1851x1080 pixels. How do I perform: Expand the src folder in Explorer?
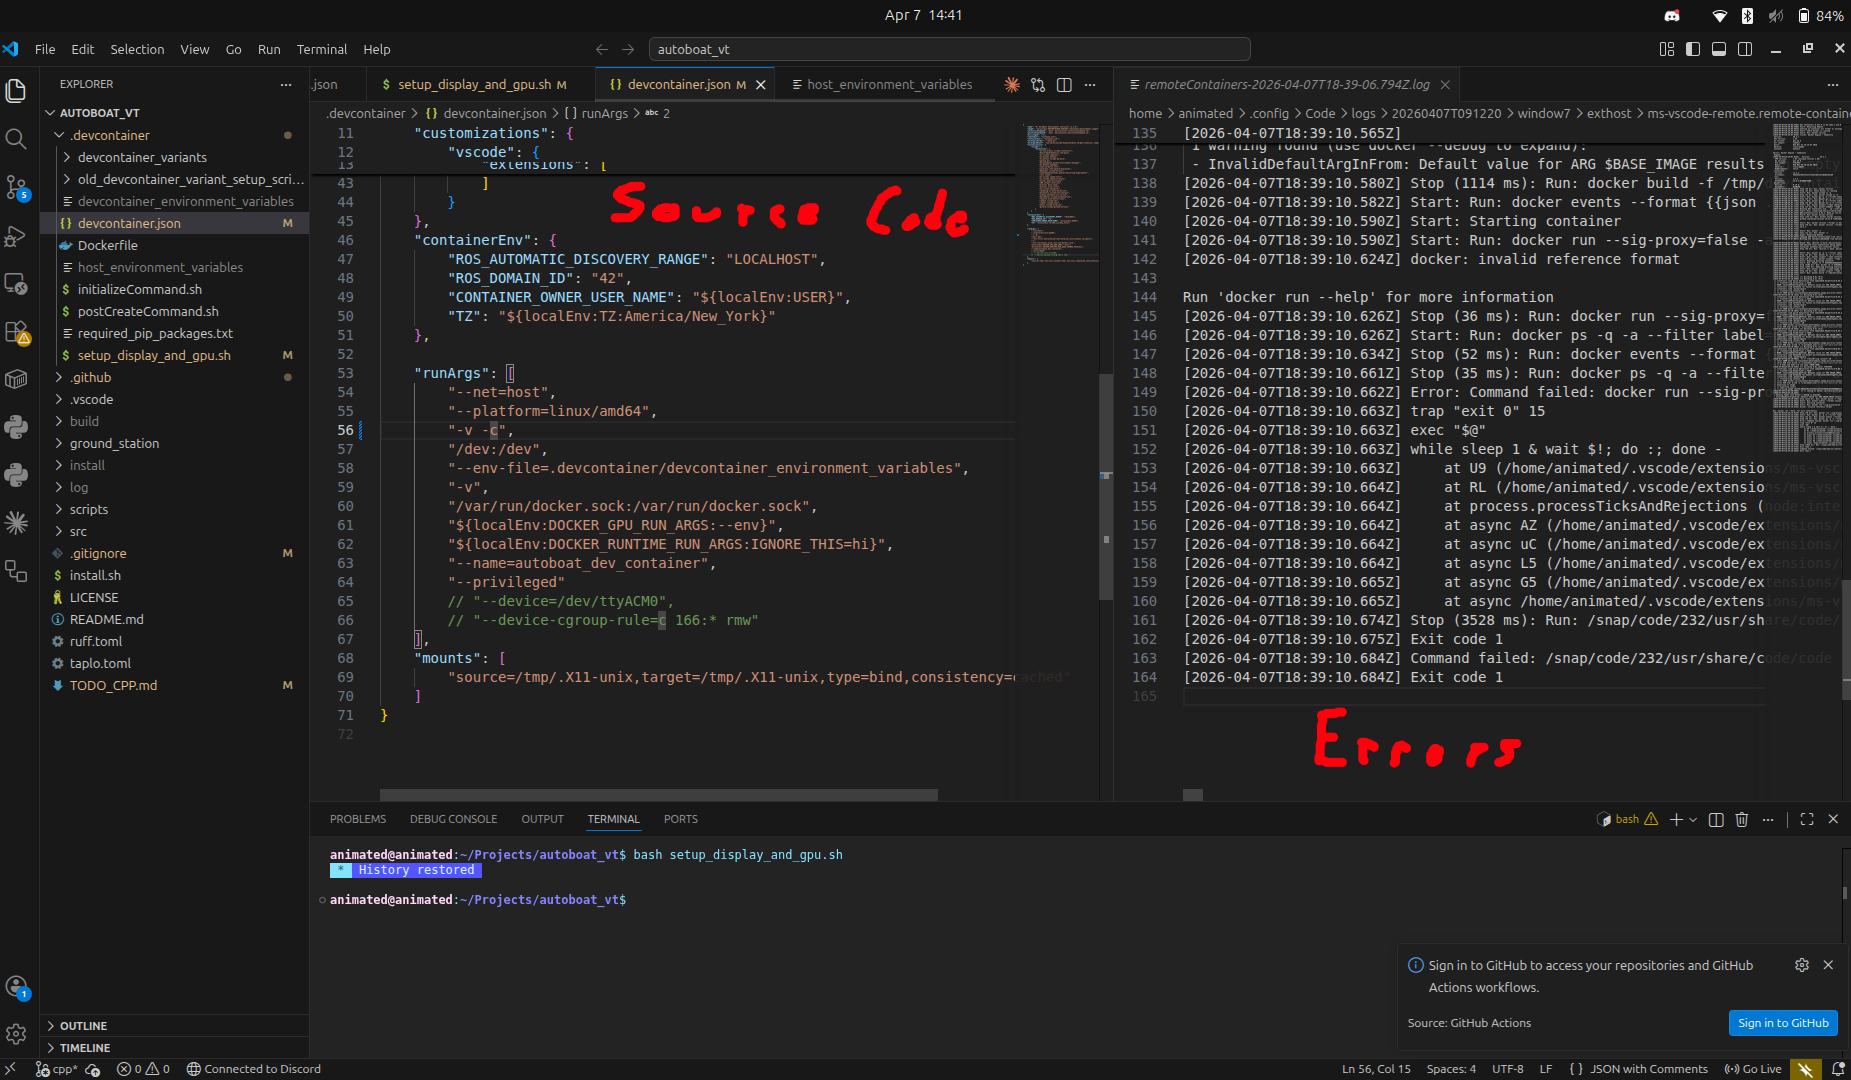coord(77,531)
